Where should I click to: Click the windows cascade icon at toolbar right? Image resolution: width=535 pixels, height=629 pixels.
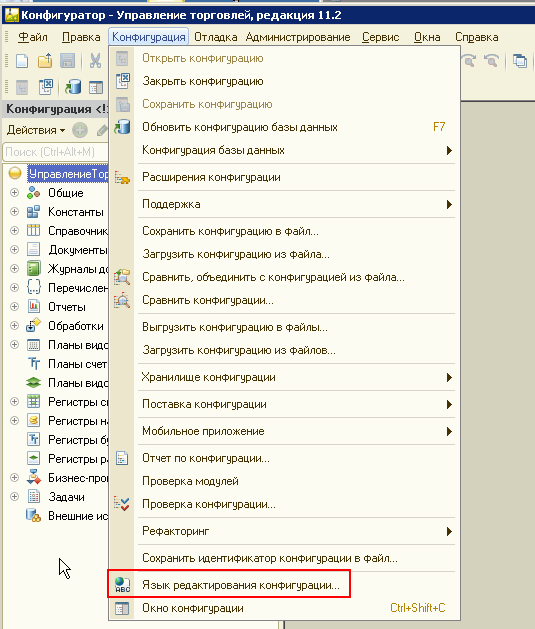(x=520, y=61)
